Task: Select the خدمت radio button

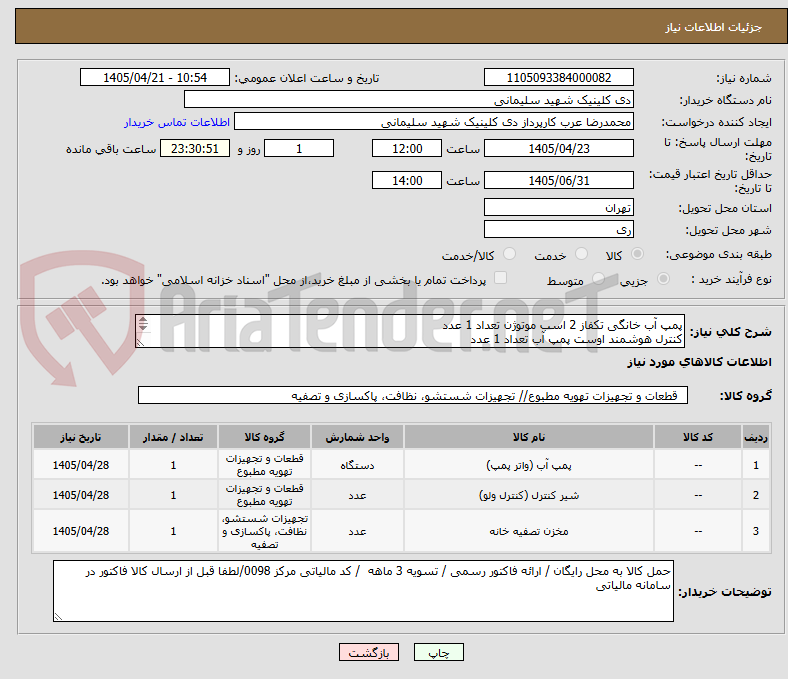Action: (x=581, y=254)
